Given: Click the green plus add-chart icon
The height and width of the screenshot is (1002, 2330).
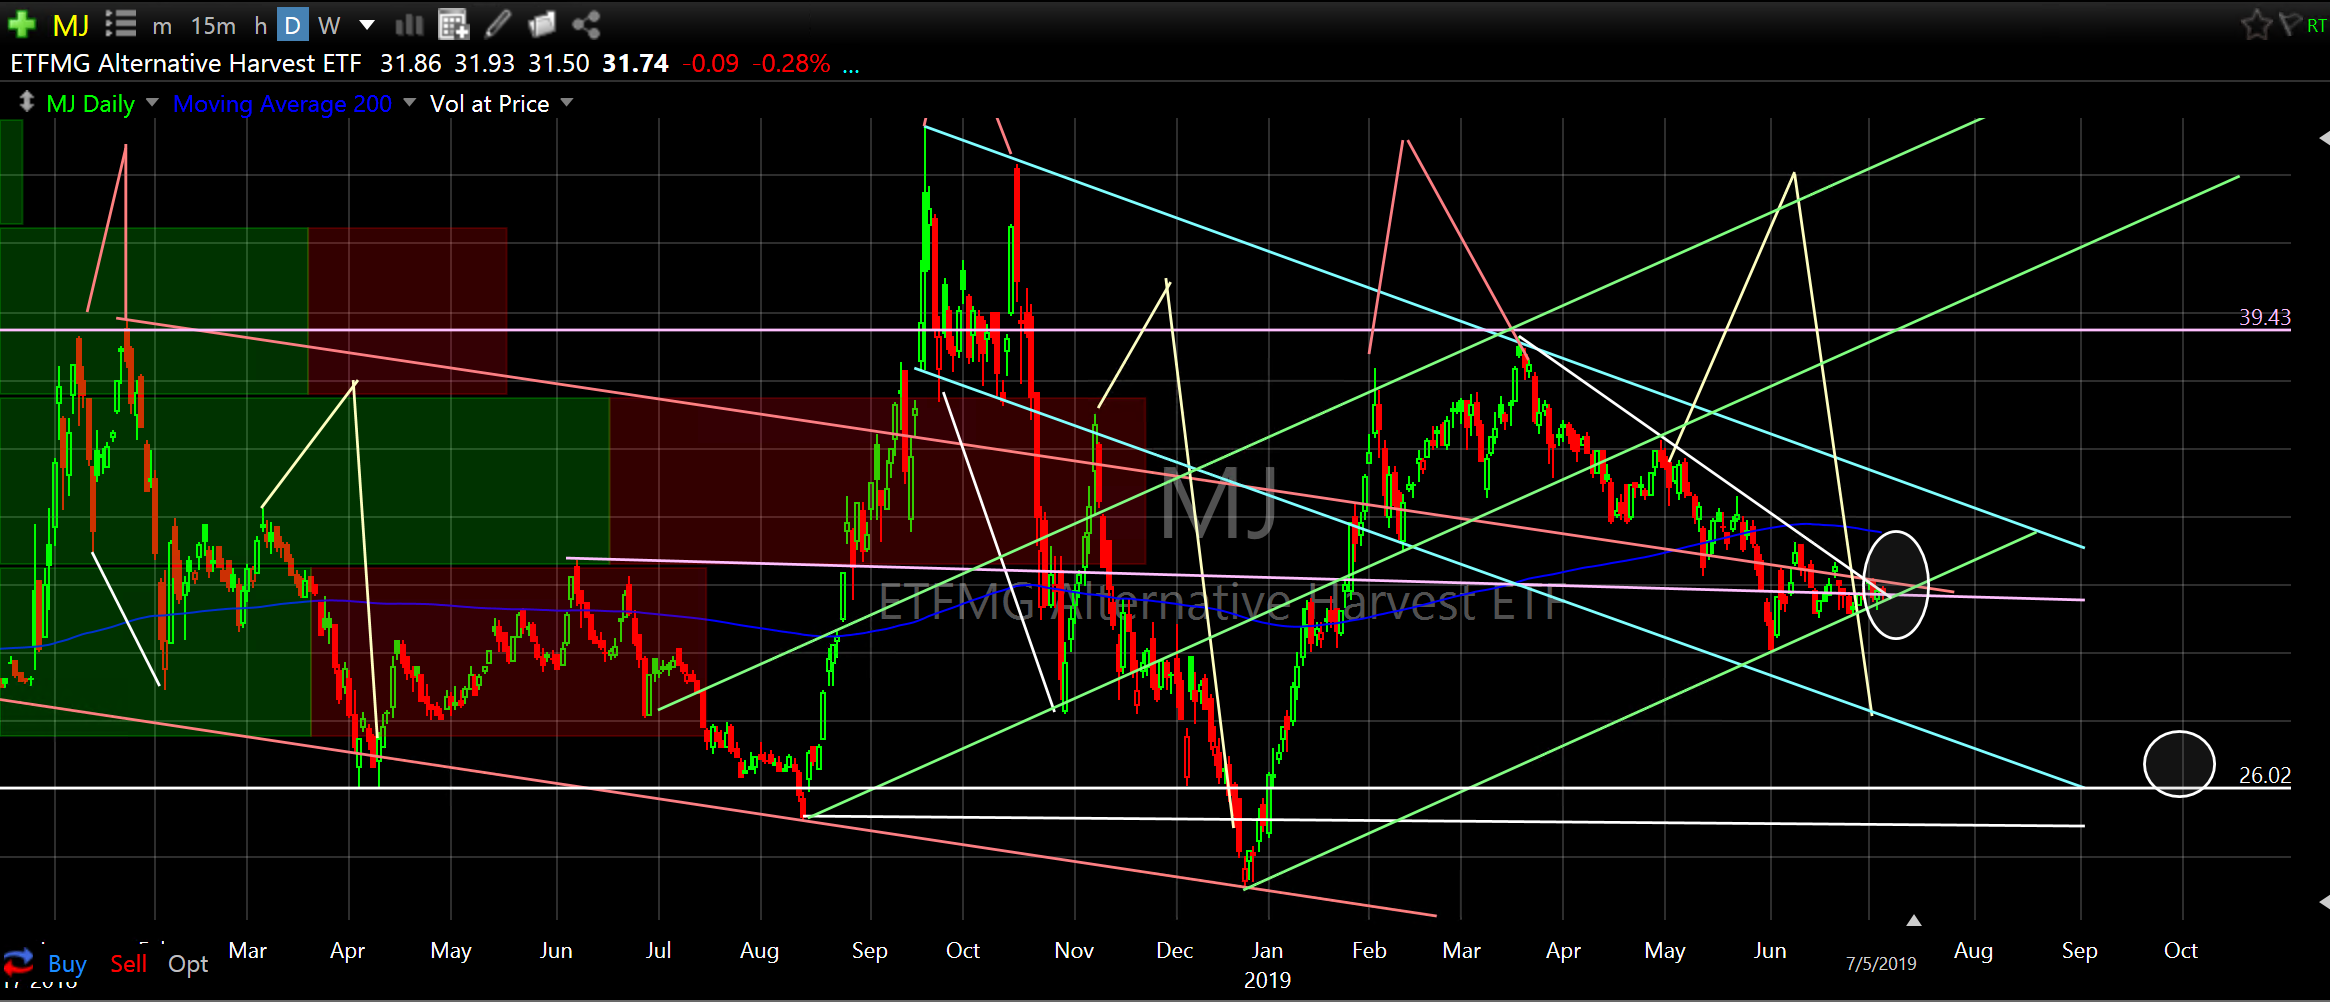Looking at the screenshot, I should point(22,24).
